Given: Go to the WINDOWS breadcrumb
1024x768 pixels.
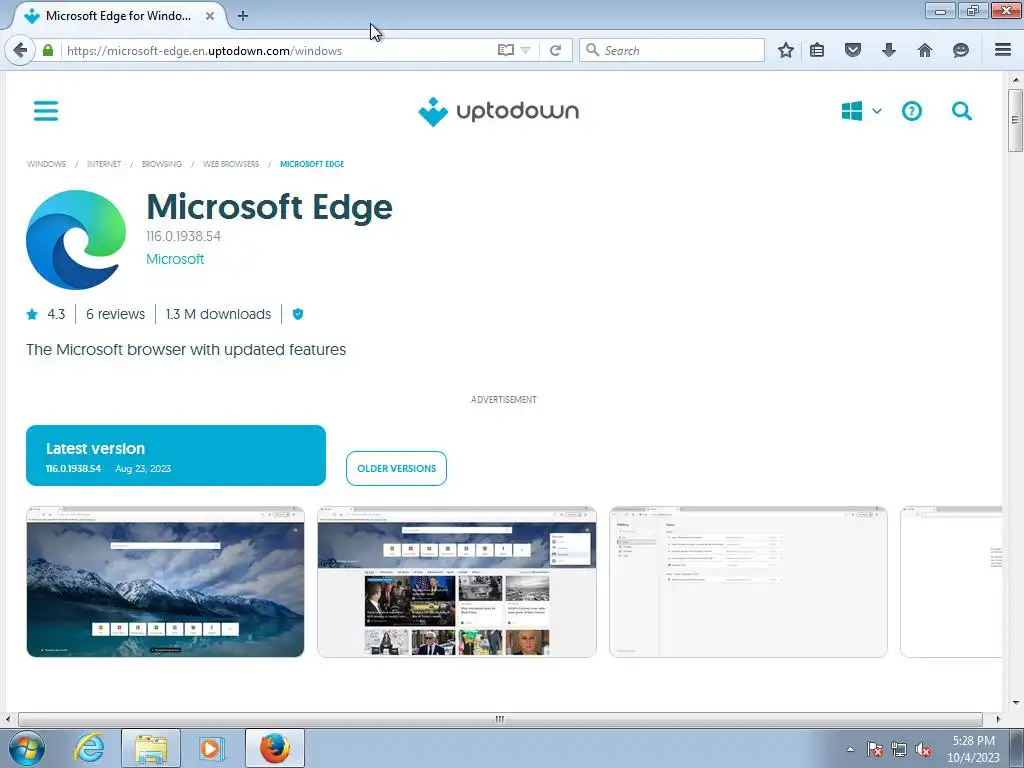Looking at the screenshot, I should [46, 164].
